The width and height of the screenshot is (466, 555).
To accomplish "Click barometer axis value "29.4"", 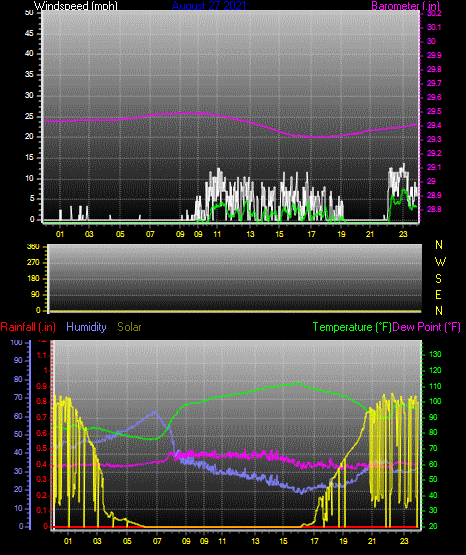I will coord(434,125).
